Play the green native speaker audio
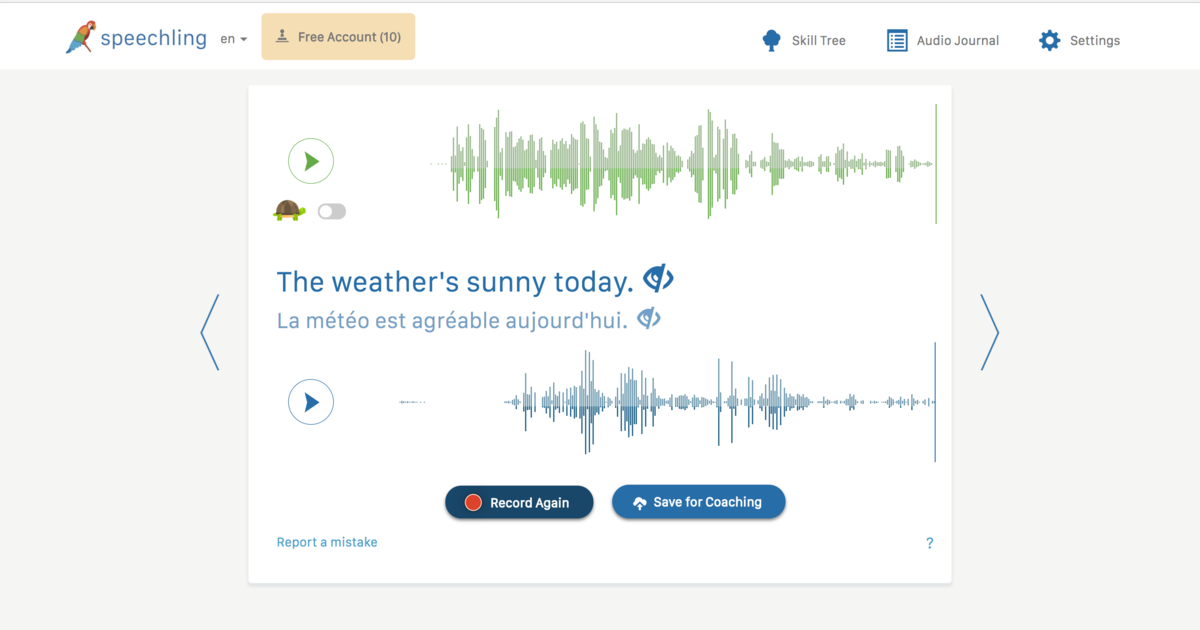 (311, 161)
